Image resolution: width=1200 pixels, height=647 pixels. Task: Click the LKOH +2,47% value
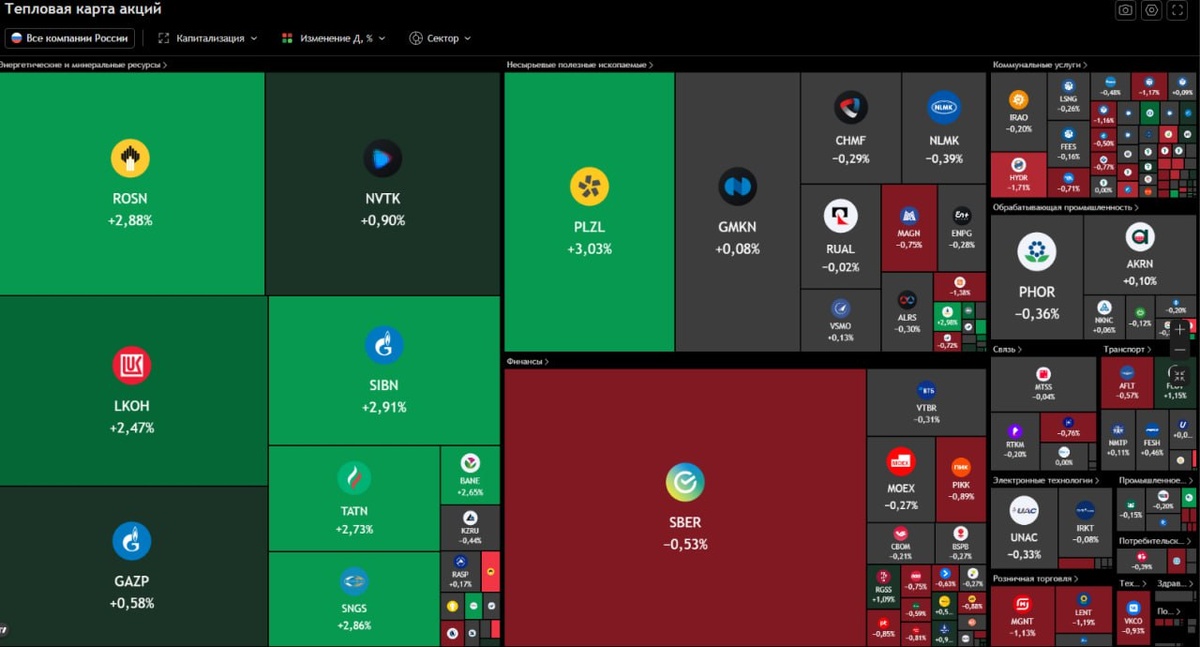pos(131,428)
